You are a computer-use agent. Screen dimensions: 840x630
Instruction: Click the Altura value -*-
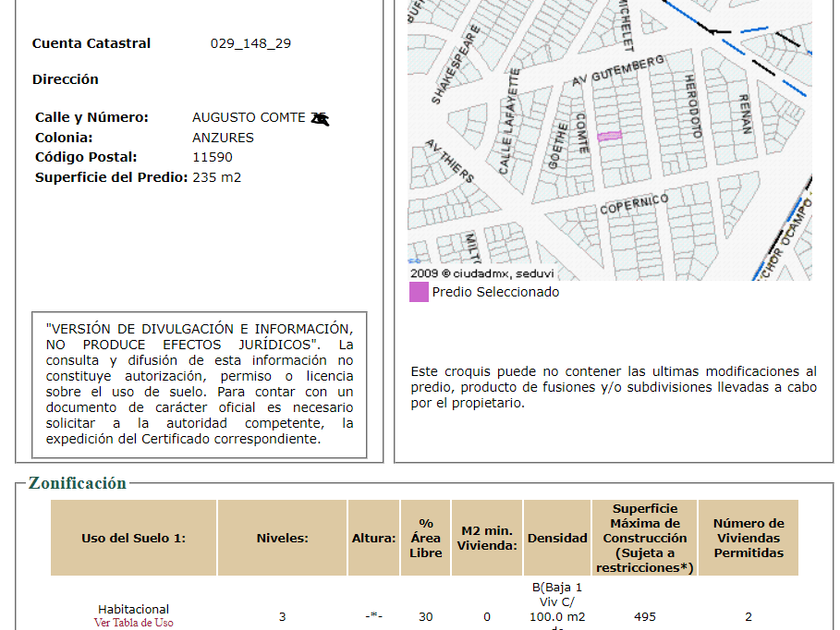click(373, 616)
